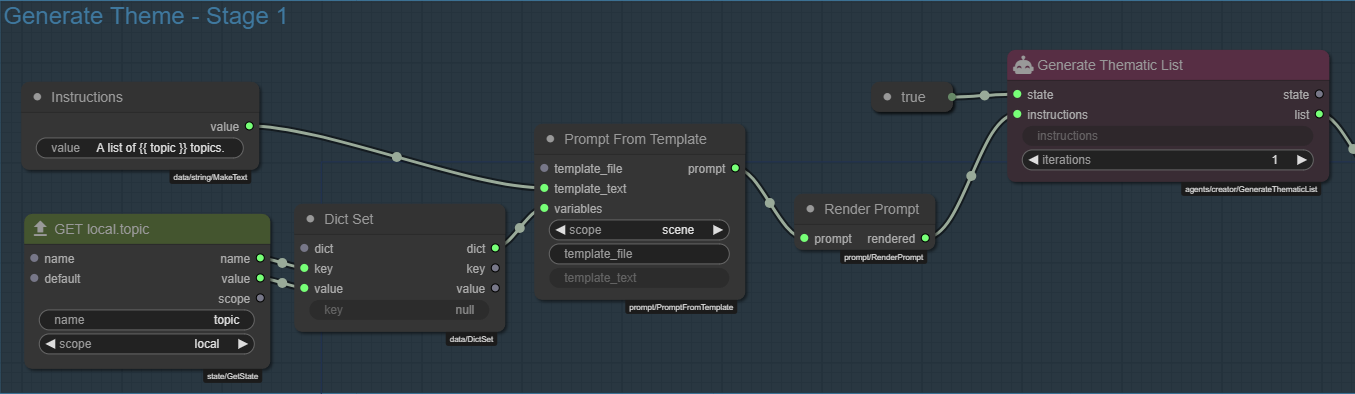Click the upload icon on GET local.topic node
The width and height of the screenshot is (1355, 394).
pyautogui.click(x=41, y=229)
